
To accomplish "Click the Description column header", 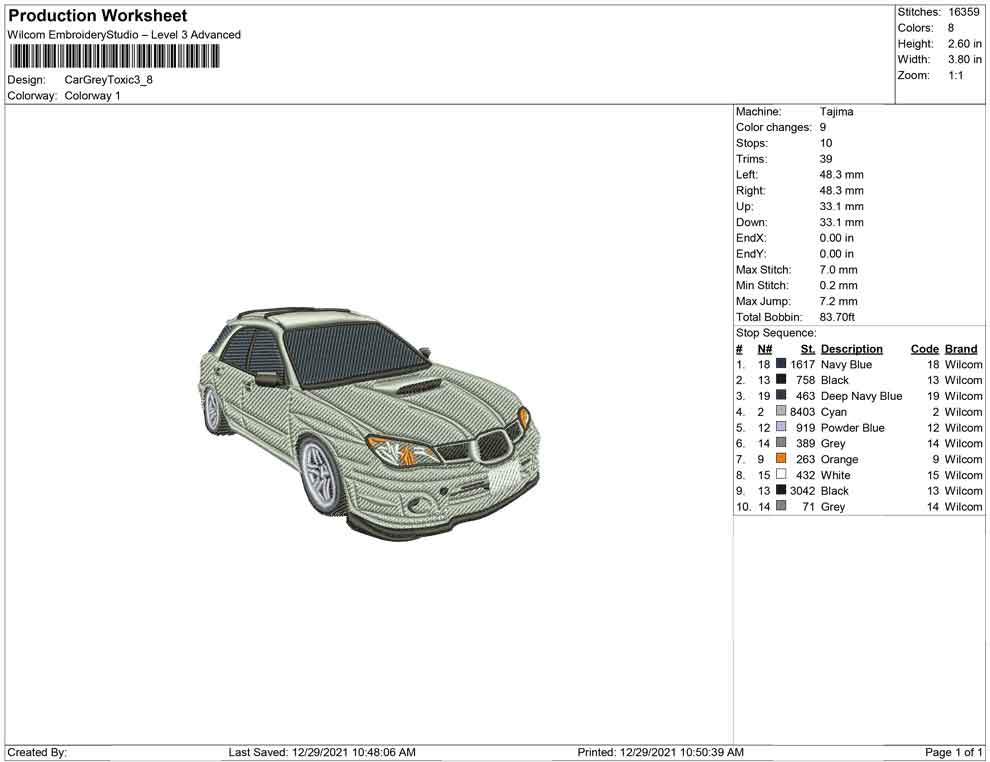I will tap(852, 348).
